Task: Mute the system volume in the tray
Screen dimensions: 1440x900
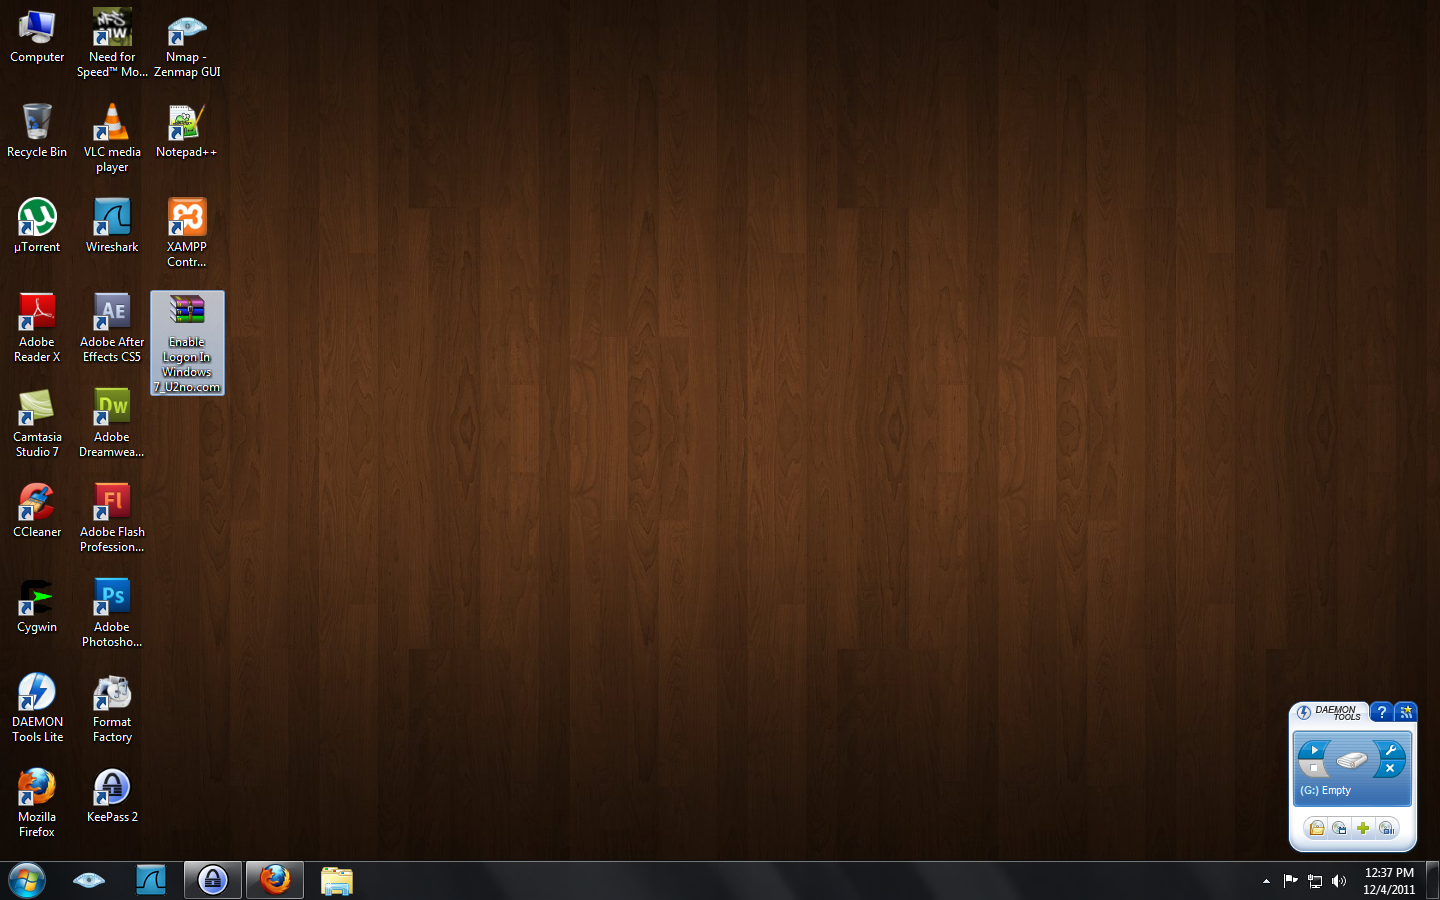Action: click(1339, 881)
